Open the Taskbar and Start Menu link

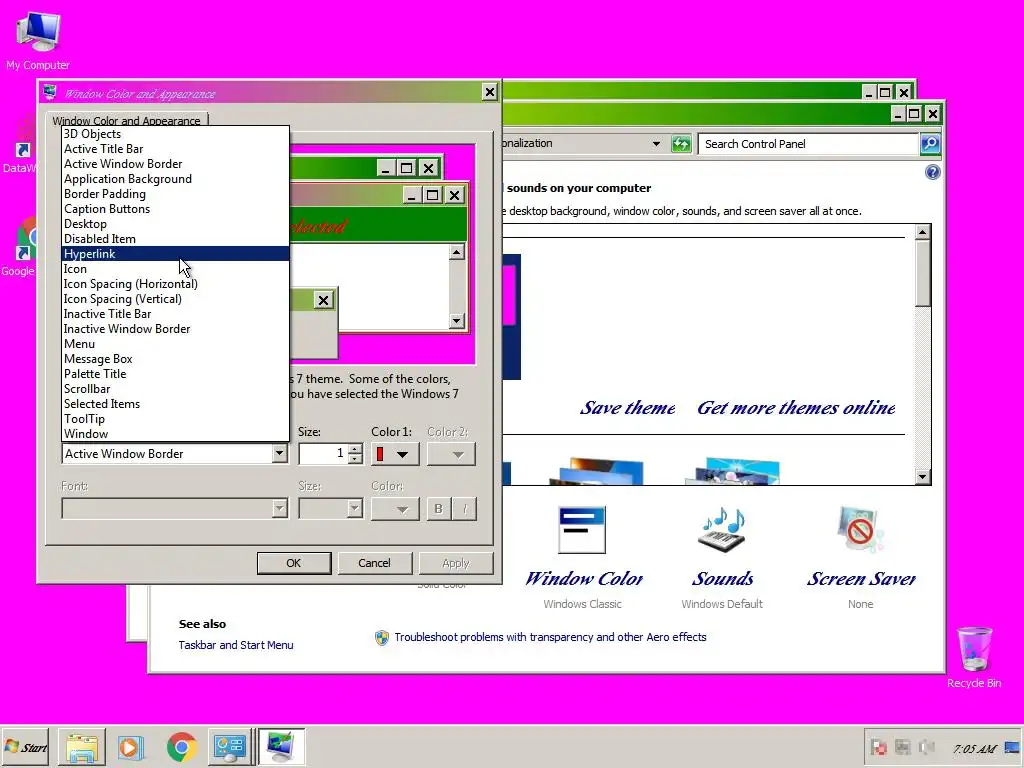click(x=236, y=645)
